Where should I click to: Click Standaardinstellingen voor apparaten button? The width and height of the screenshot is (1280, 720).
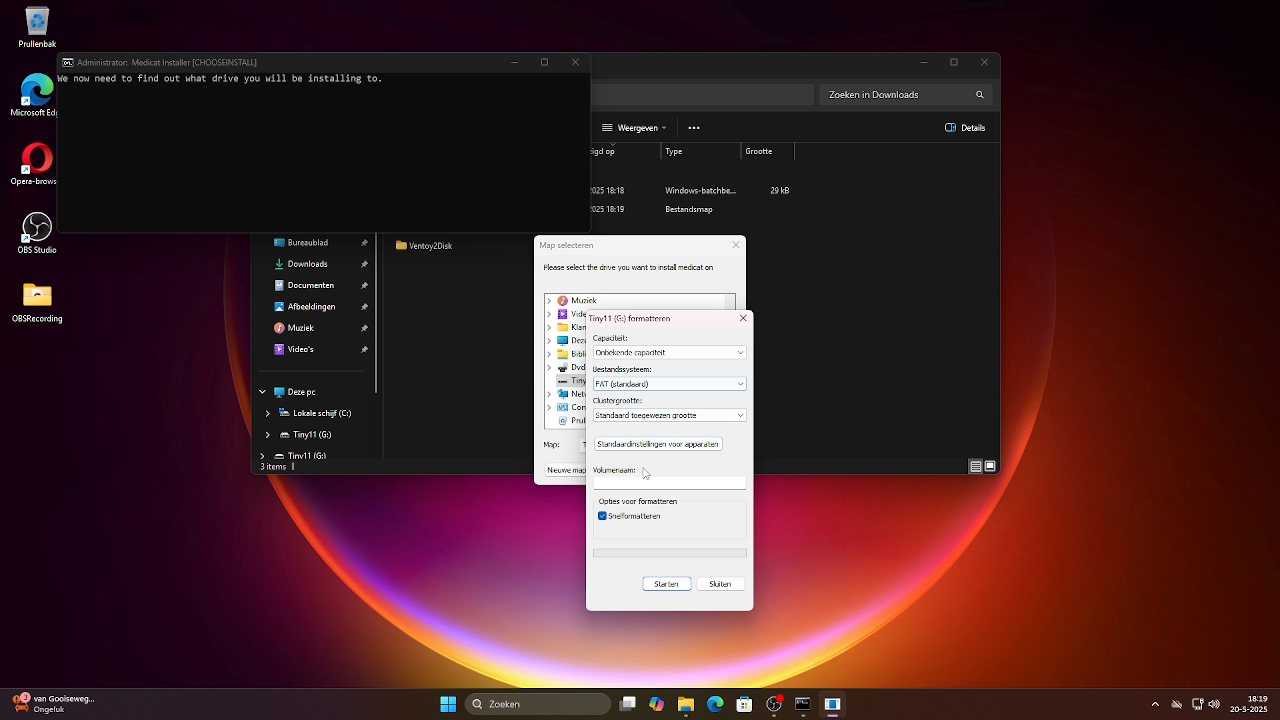pos(658,444)
